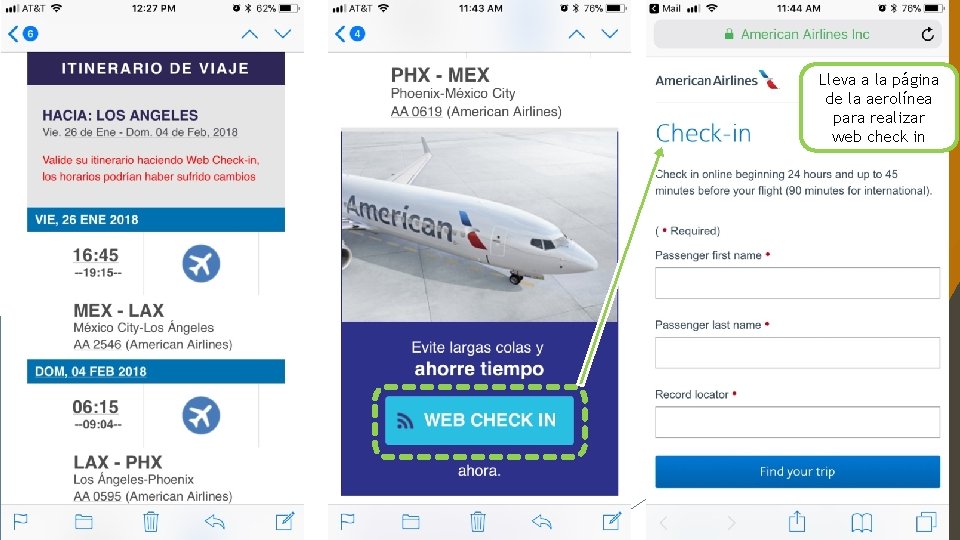Click the Record locator input box

pos(797,422)
